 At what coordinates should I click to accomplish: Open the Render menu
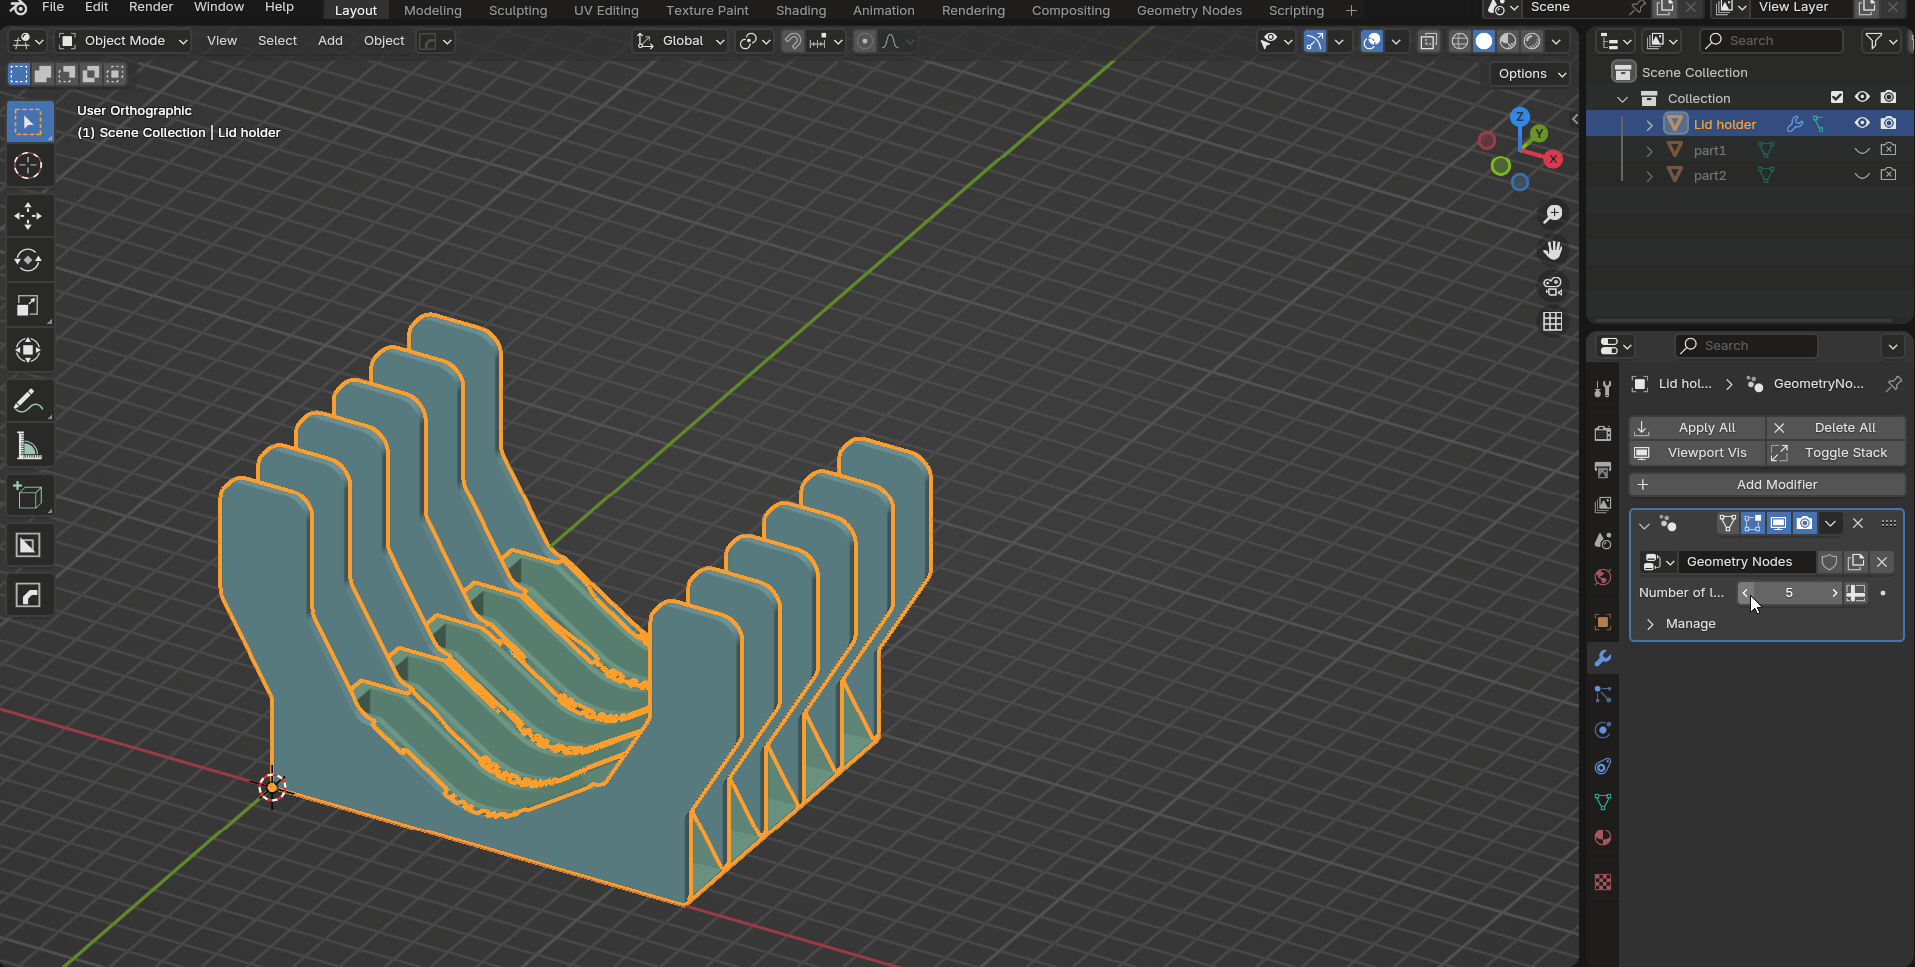(151, 8)
